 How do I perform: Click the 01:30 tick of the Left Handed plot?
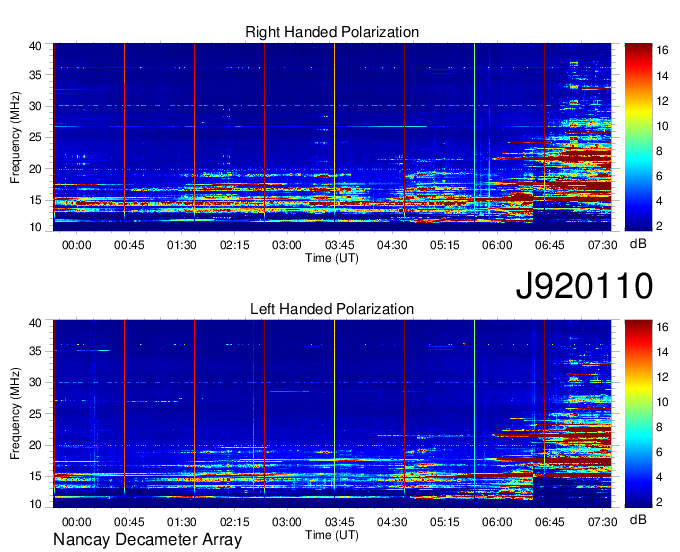182,522
